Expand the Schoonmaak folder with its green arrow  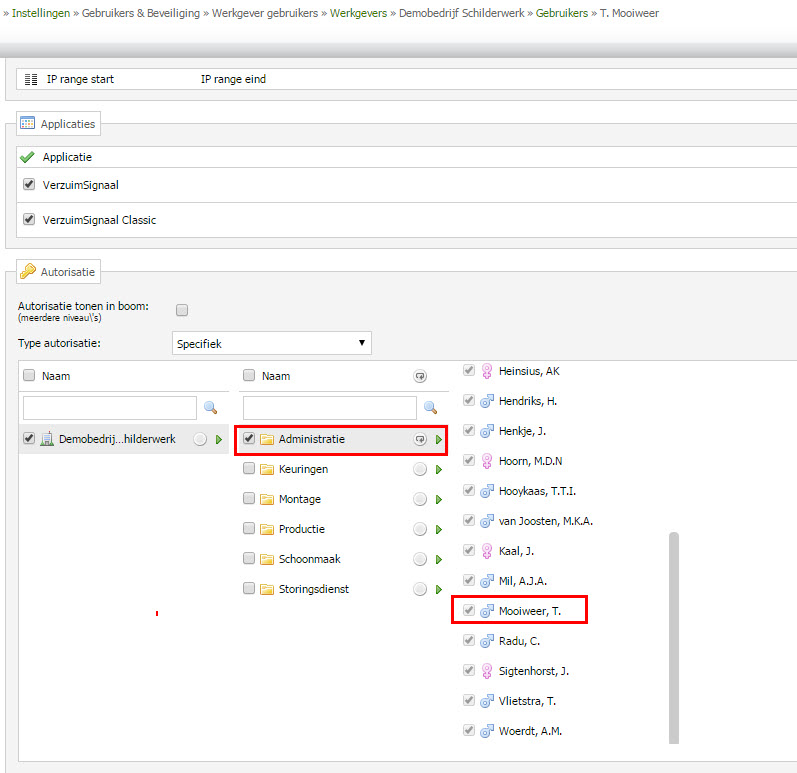pyautogui.click(x=438, y=560)
